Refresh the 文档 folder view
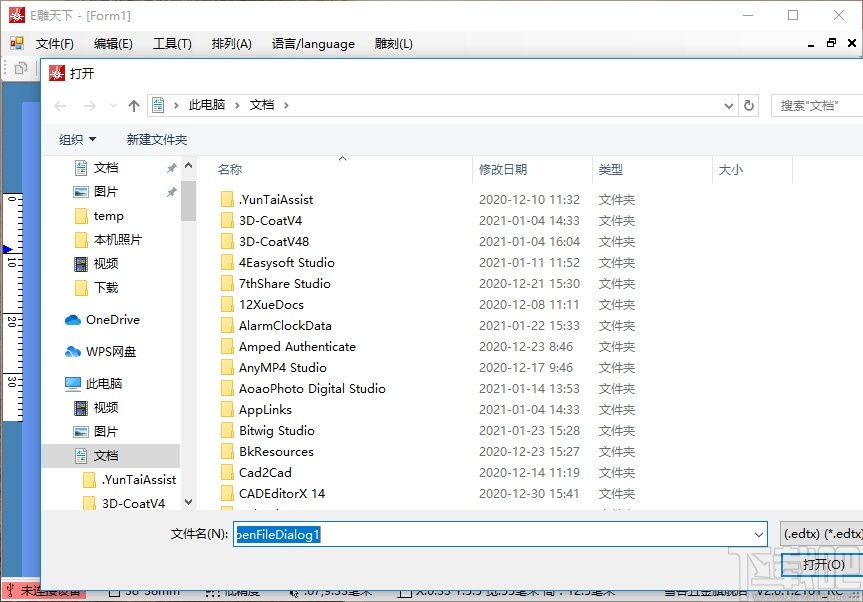This screenshot has height=602, width=863. [749, 105]
